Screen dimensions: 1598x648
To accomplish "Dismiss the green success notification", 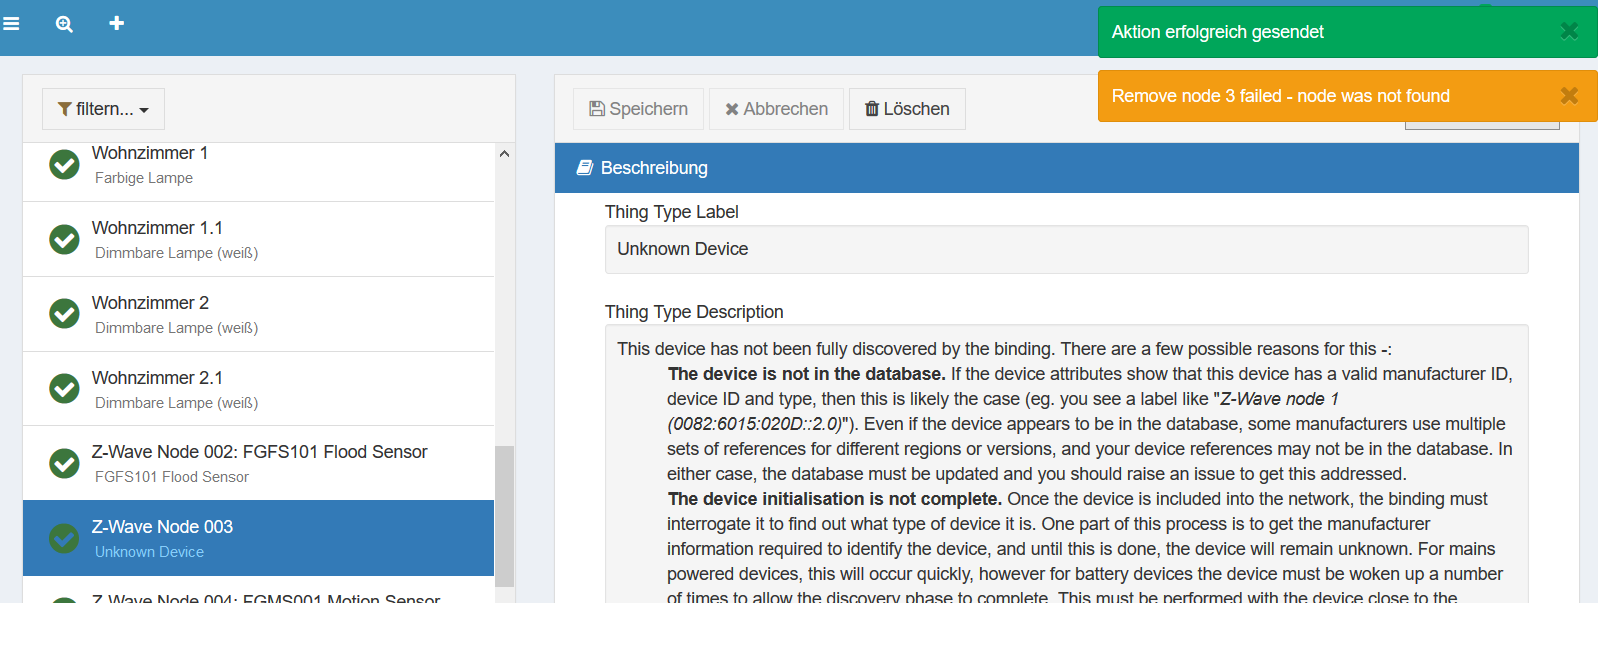I will click(x=1569, y=31).
